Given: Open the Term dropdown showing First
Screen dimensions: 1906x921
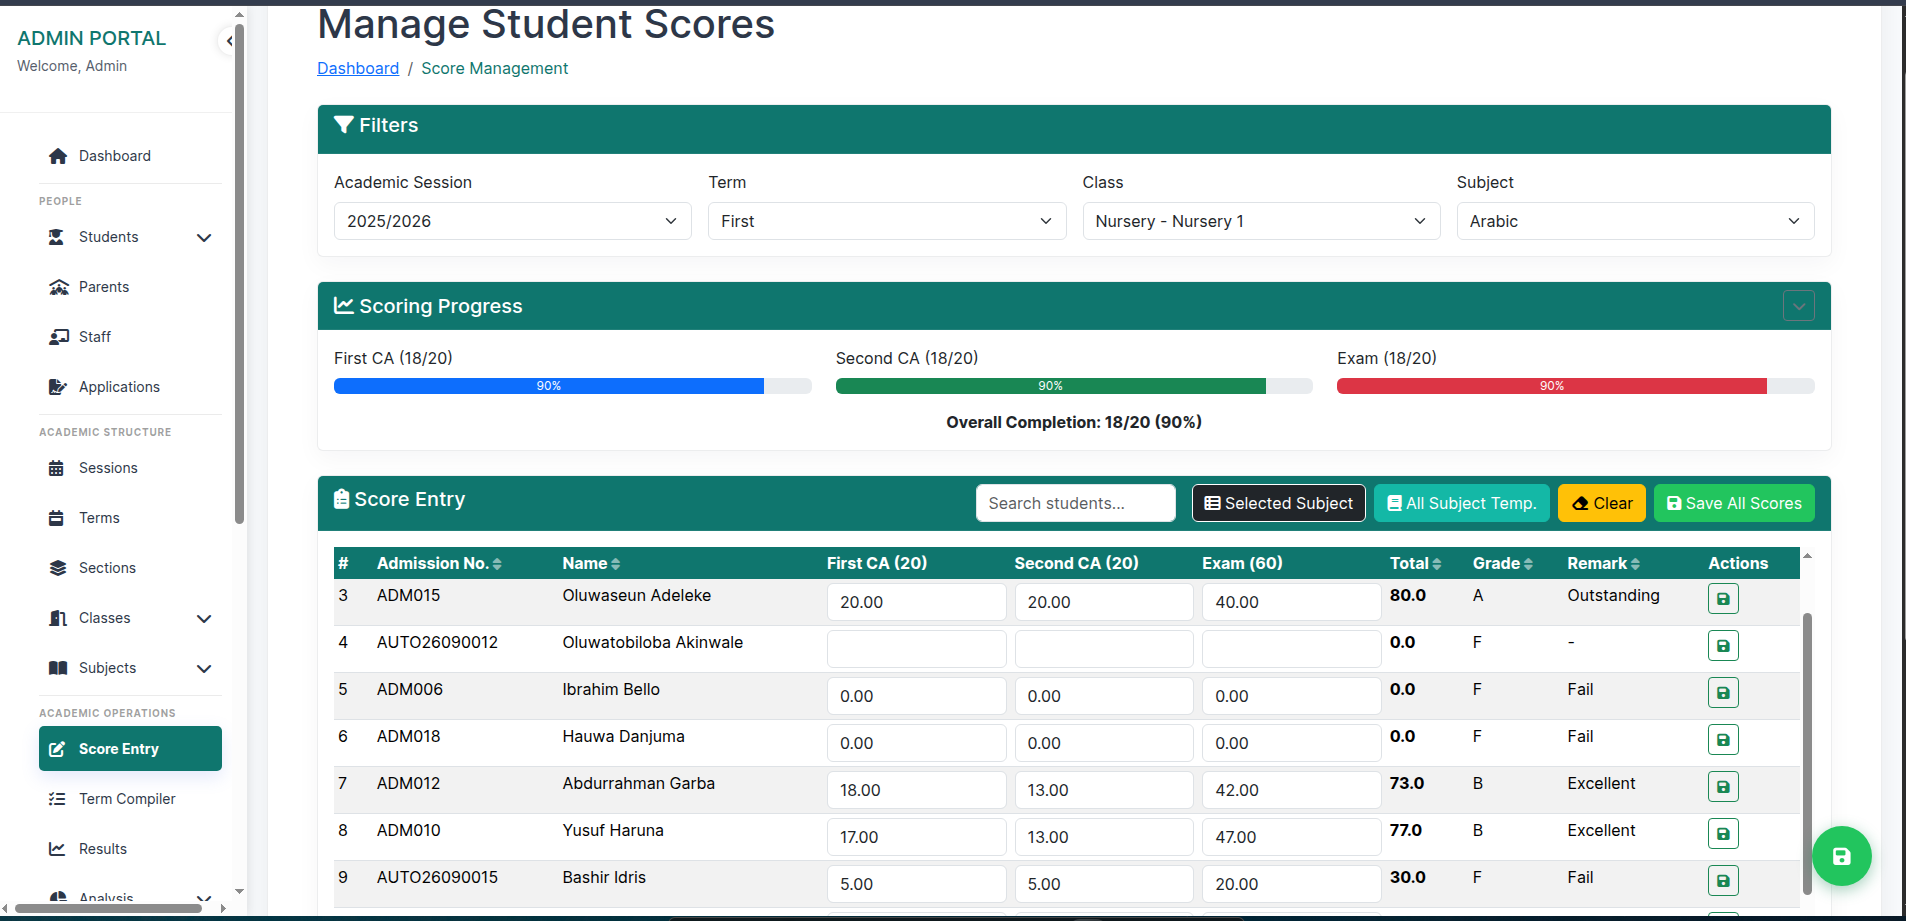Looking at the screenshot, I should [887, 221].
